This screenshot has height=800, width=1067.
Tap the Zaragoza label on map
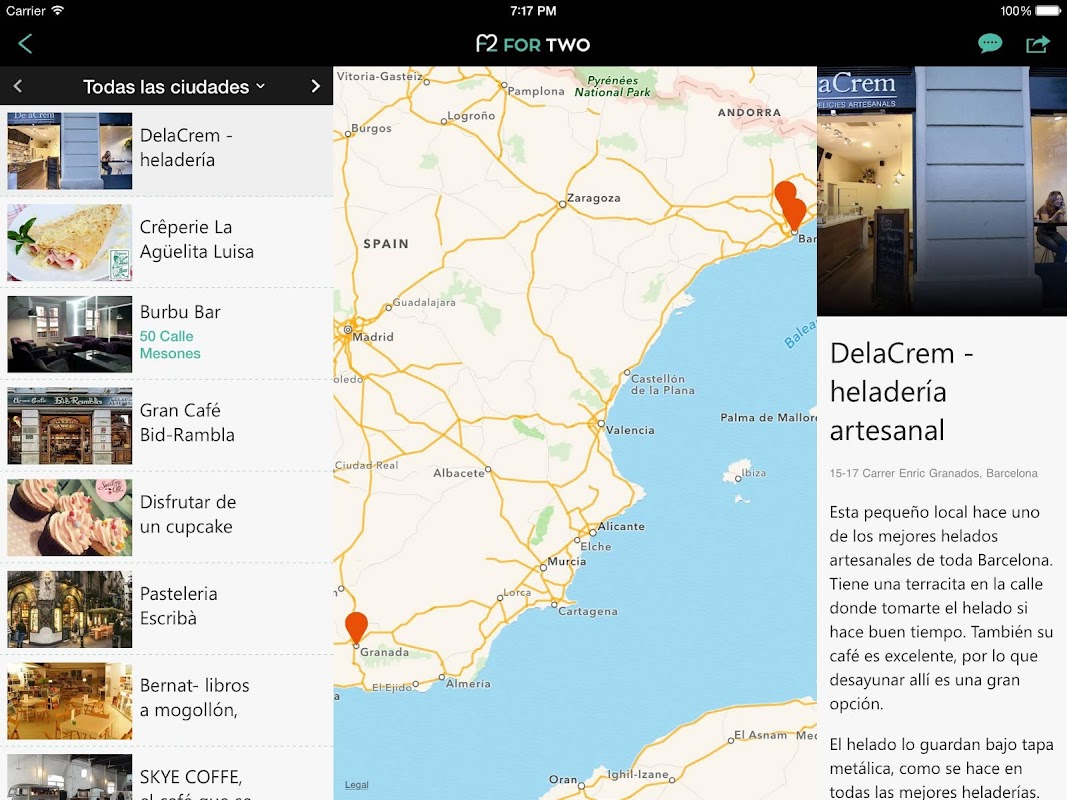tap(593, 198)
